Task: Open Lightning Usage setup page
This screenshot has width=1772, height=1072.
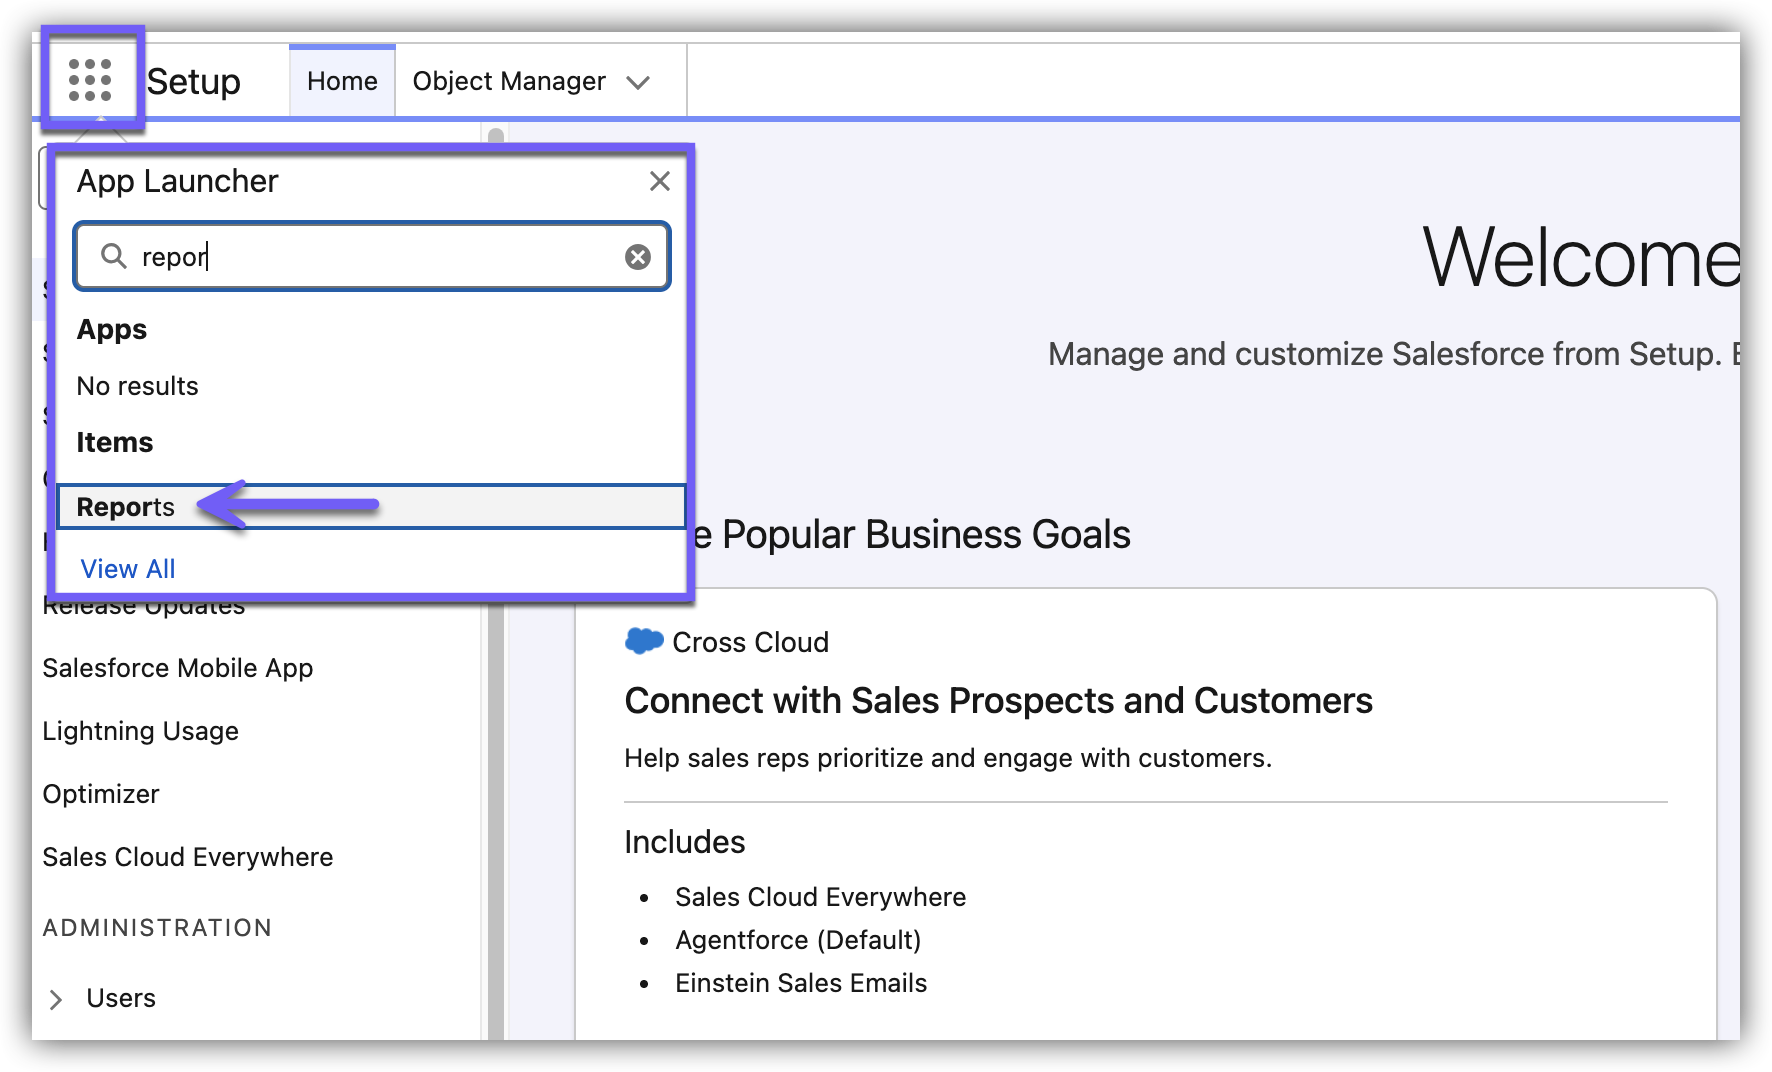Action: (141, 731)
